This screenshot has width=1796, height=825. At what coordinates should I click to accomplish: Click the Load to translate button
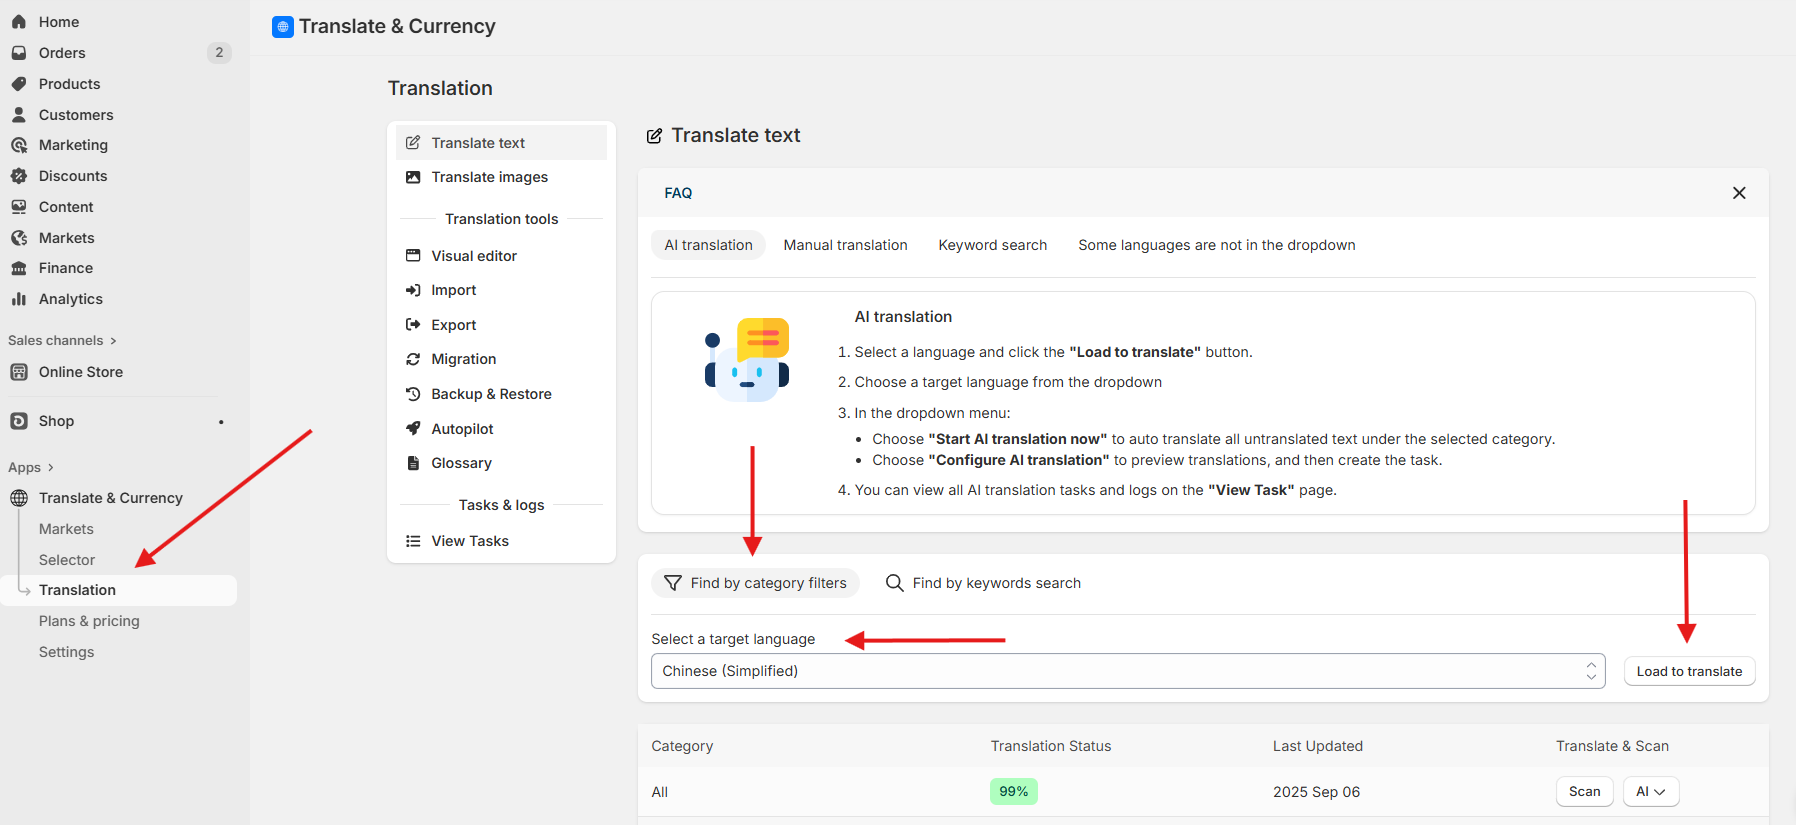pos(1689,672)
